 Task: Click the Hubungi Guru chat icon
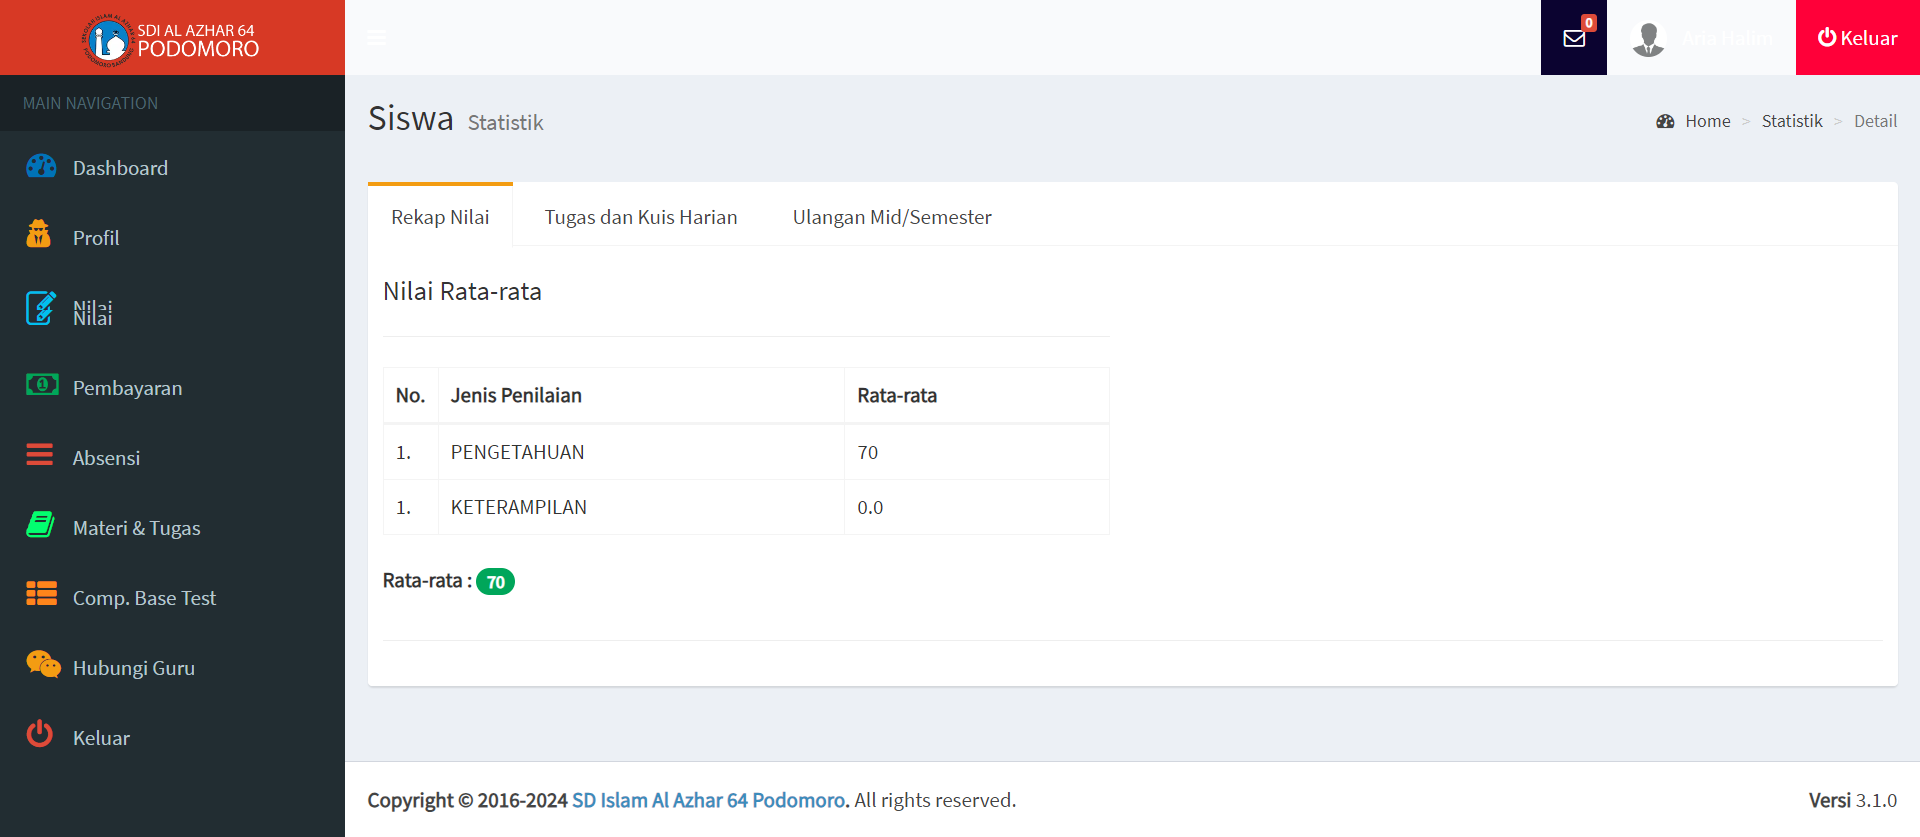click(43, 664)
